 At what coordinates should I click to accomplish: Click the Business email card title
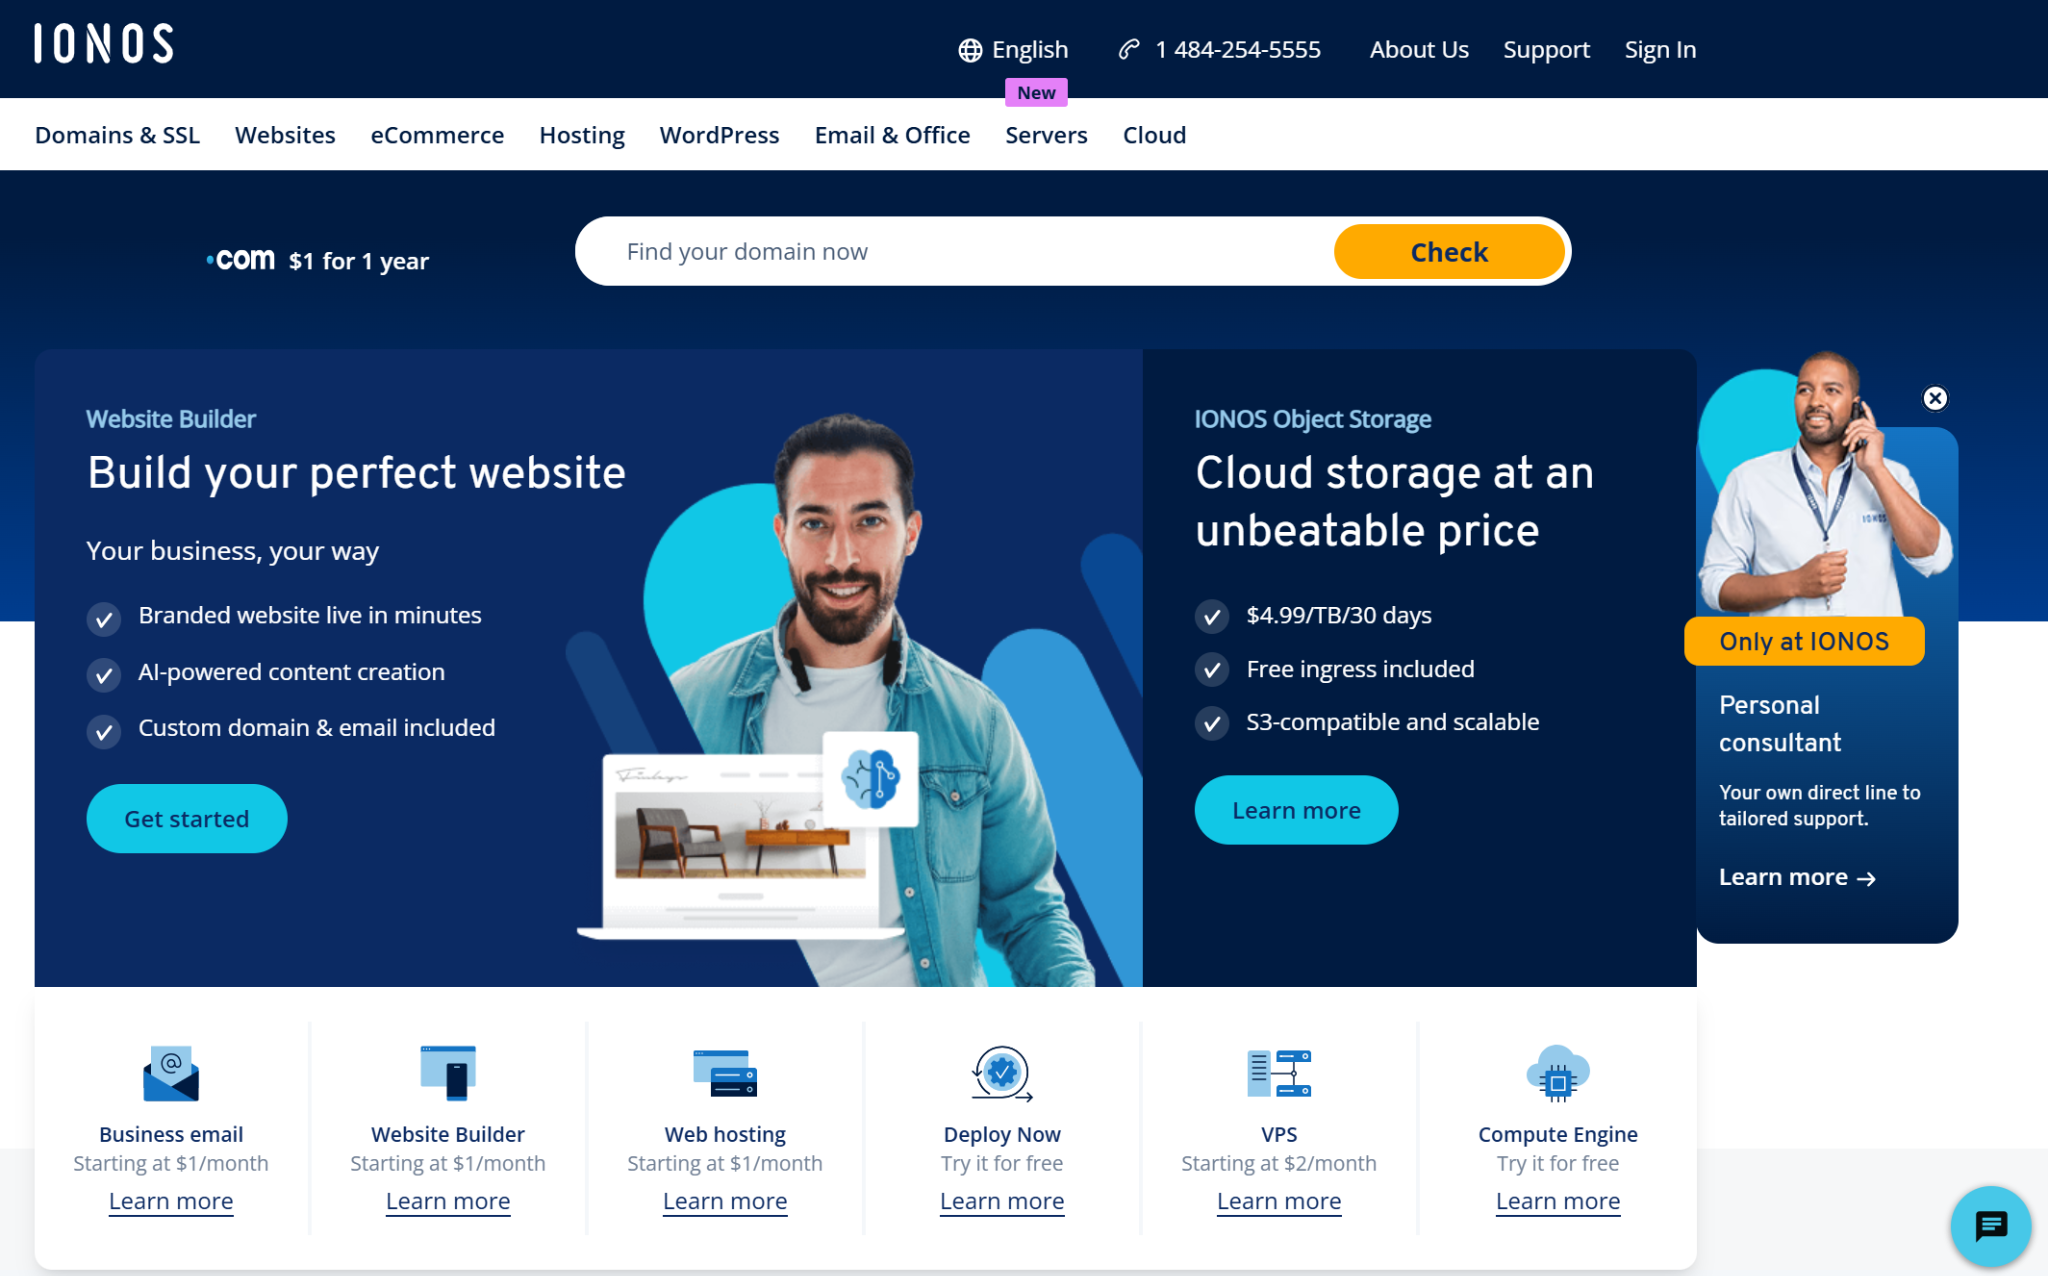click(171, 1134)
